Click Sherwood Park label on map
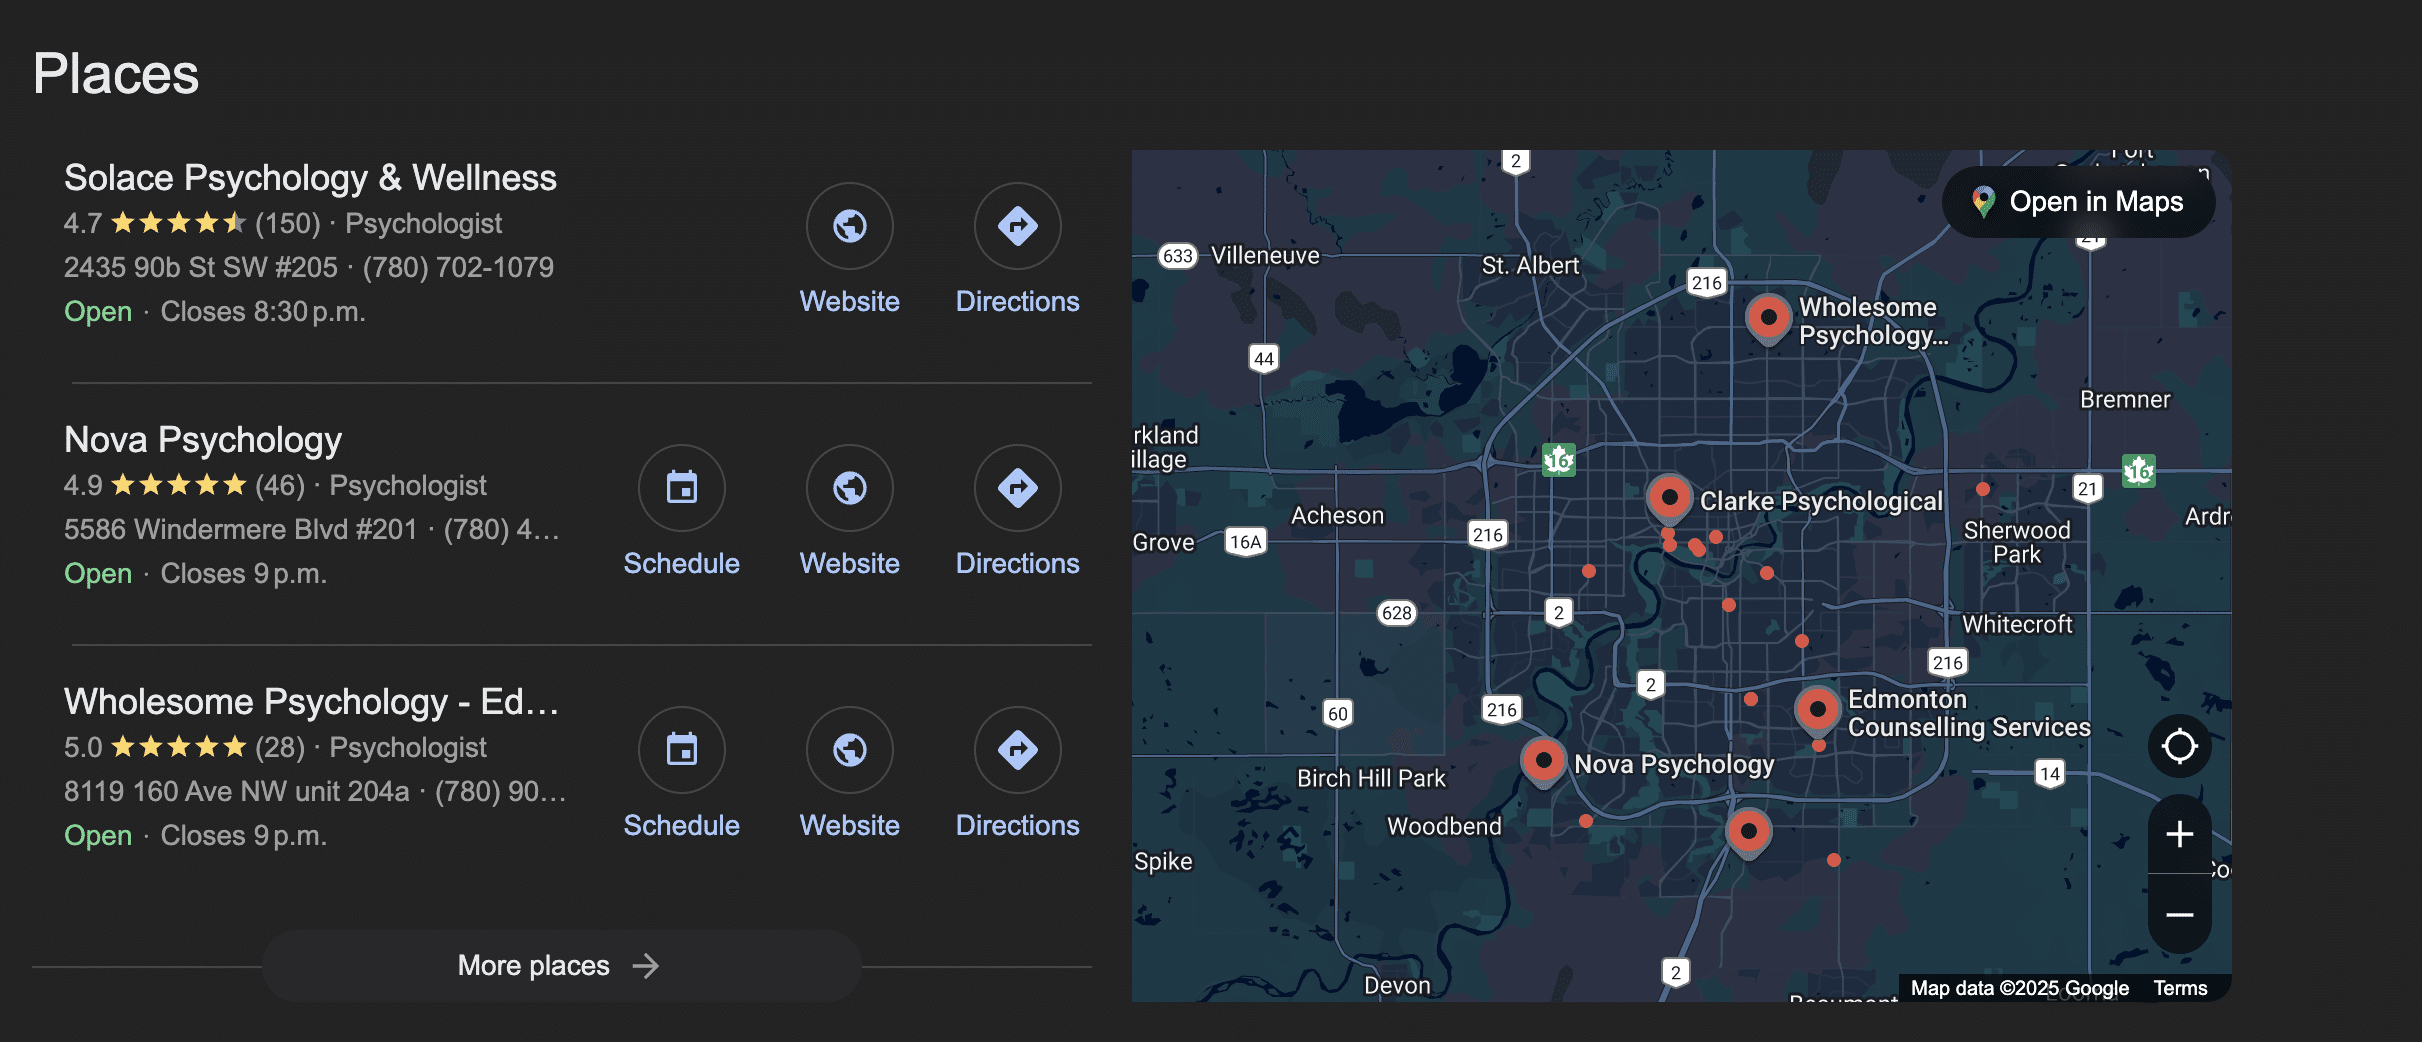Viewport: 2422px width, 1042px height. click(x=2017, y=543)
